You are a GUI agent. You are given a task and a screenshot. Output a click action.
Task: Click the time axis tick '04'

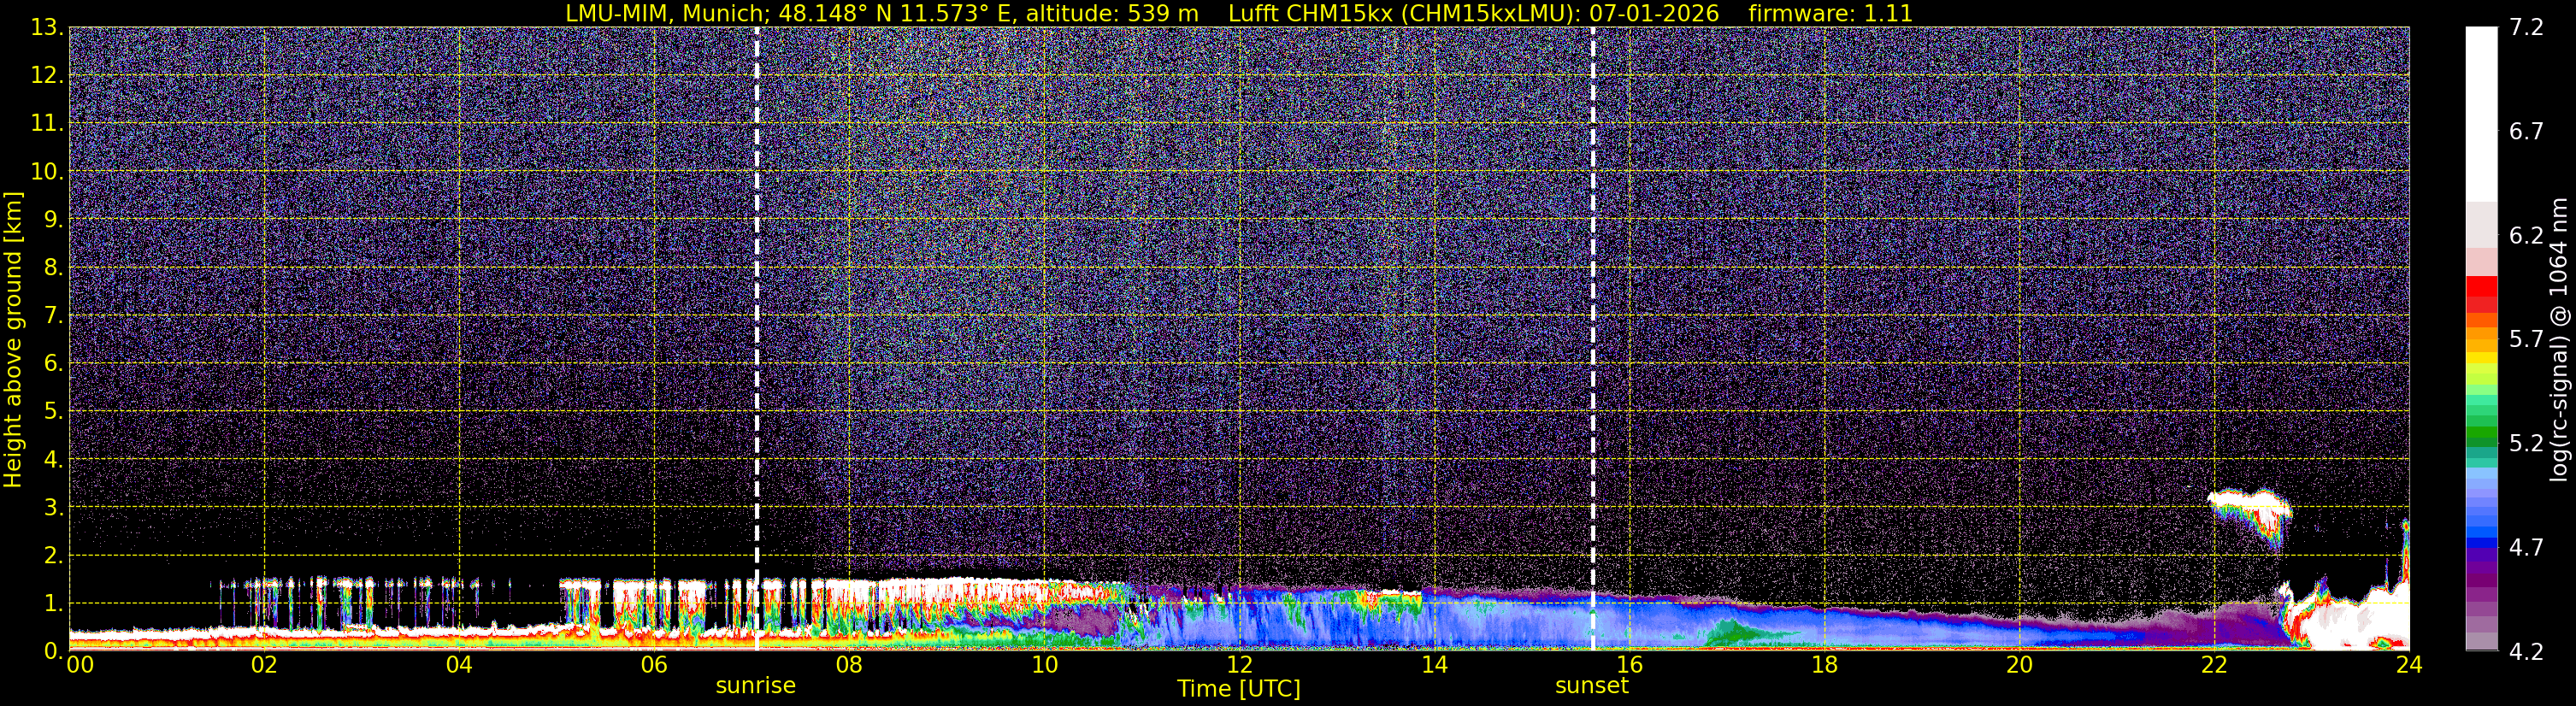tap(459, 664)
